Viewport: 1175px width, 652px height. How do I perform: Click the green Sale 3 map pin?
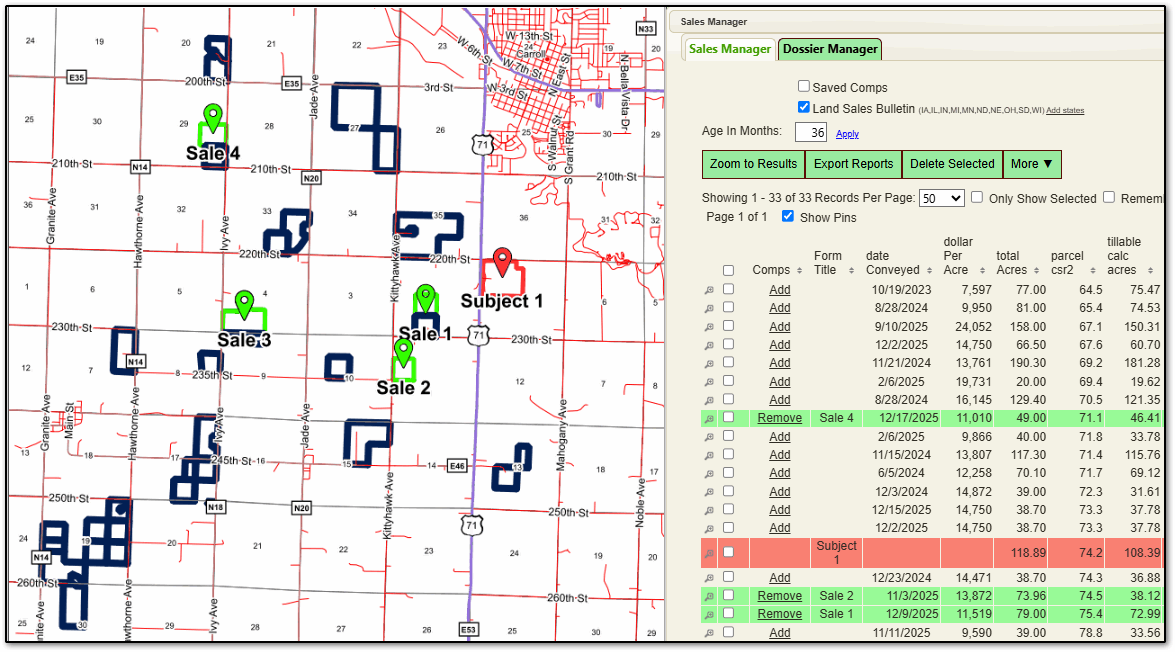[244, 305]
